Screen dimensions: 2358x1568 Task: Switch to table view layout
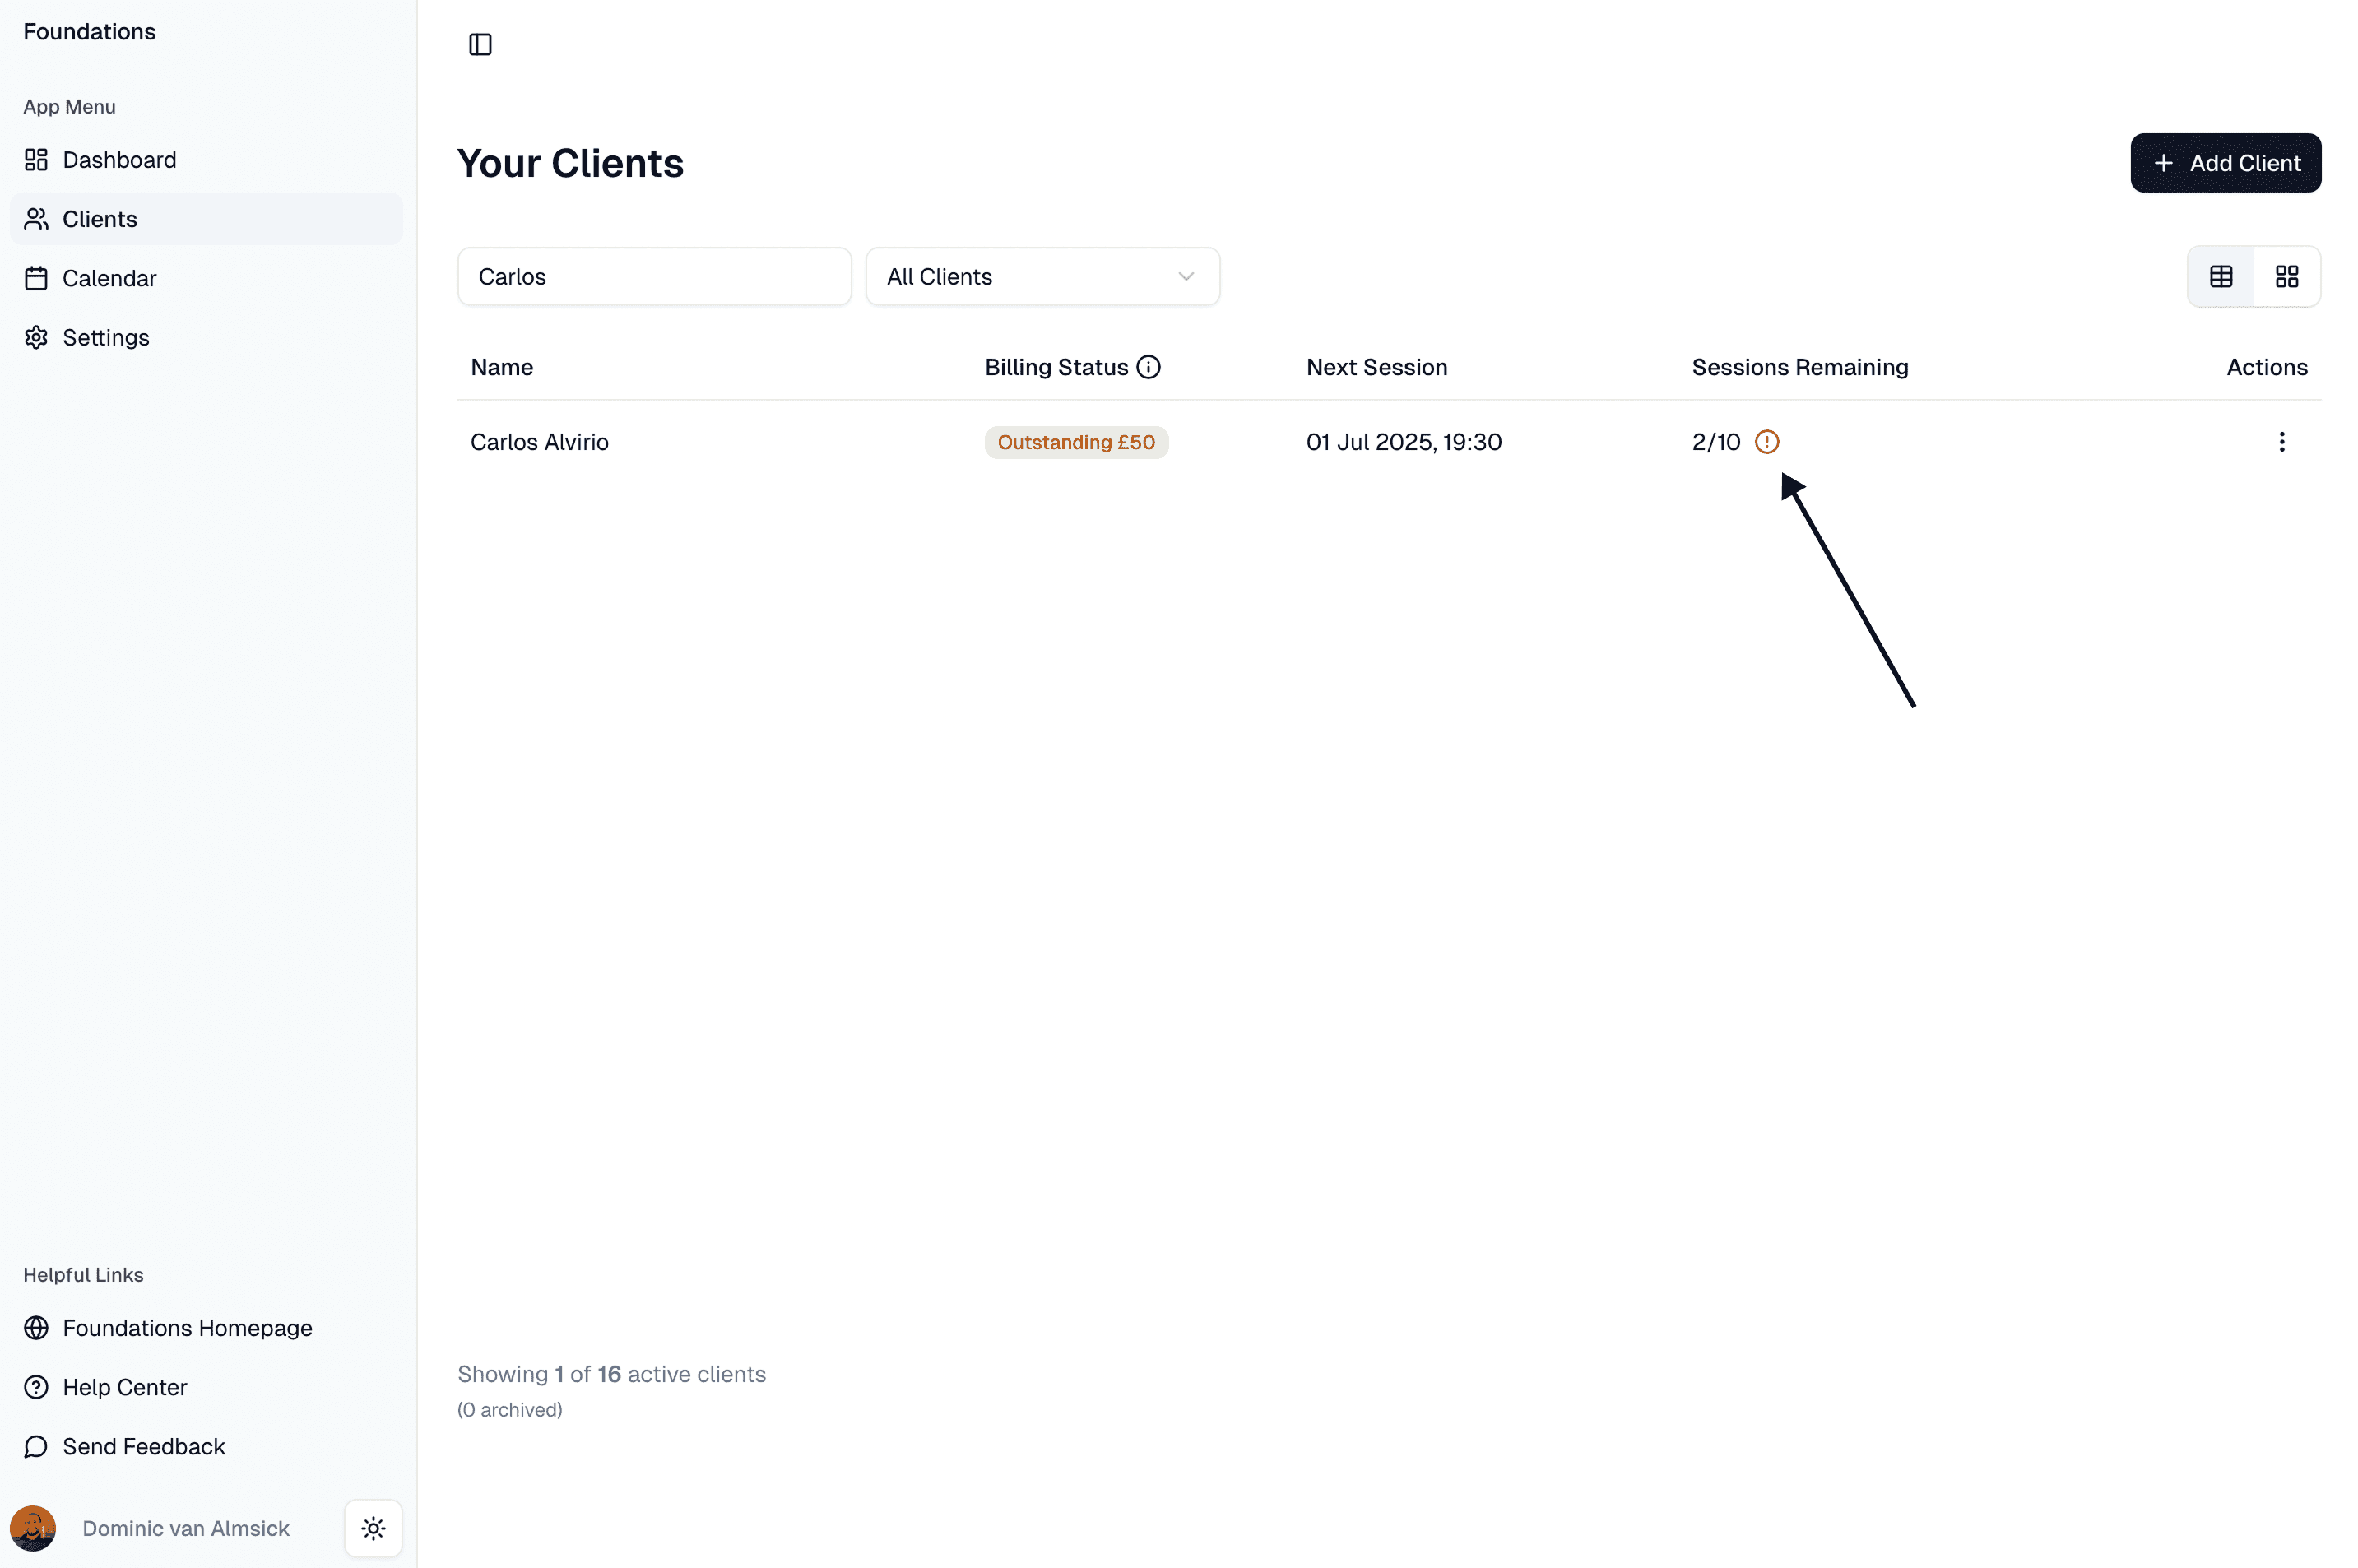point(2221,277)
